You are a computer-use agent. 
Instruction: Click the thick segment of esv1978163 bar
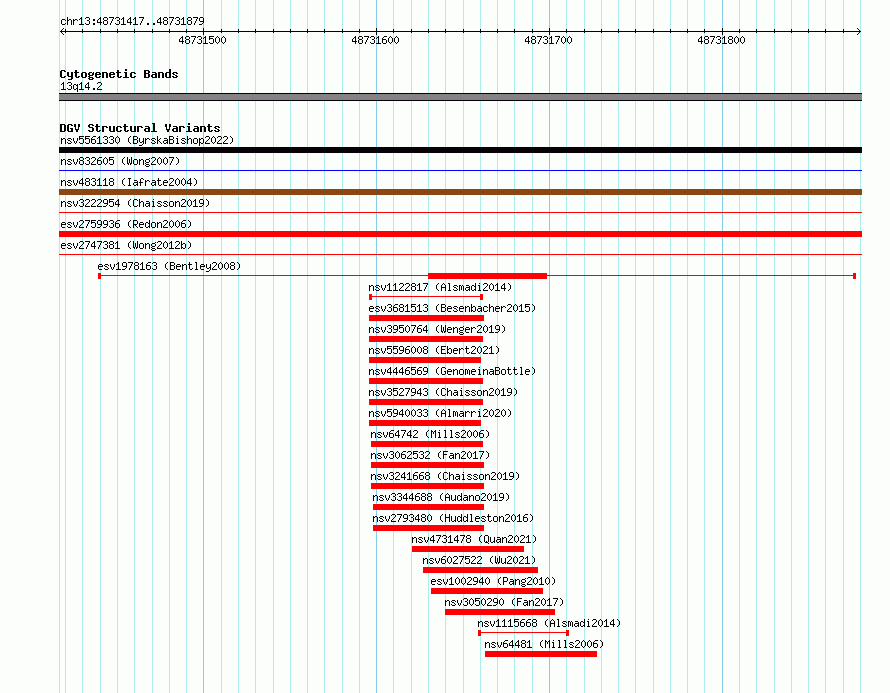click(x=488, y=276)
